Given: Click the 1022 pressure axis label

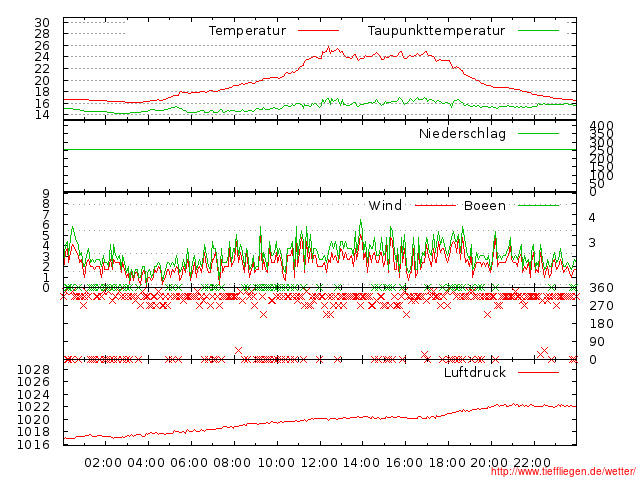Looking at the screenshot, I should pos(33,407).
